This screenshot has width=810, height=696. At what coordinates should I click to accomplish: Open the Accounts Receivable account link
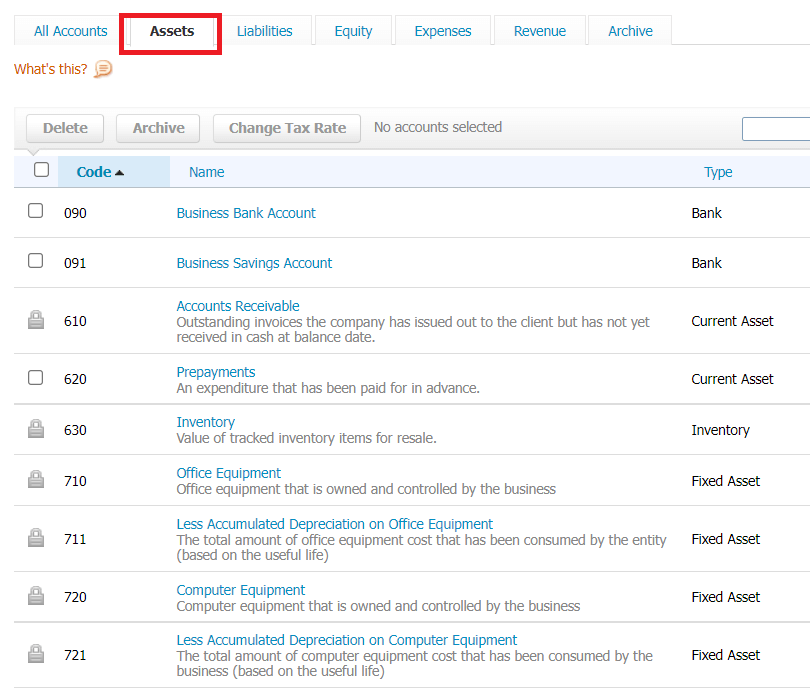[x=238, y=306]
